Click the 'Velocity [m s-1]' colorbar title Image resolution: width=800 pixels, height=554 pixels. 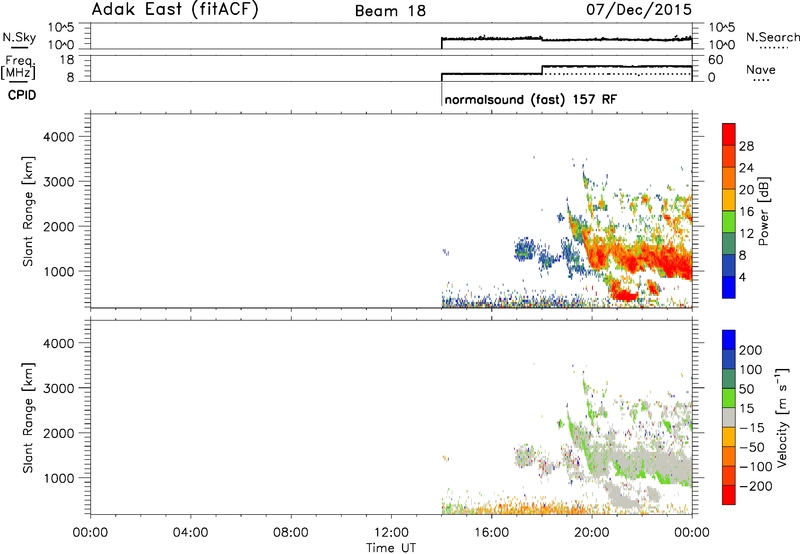(782, 418)
